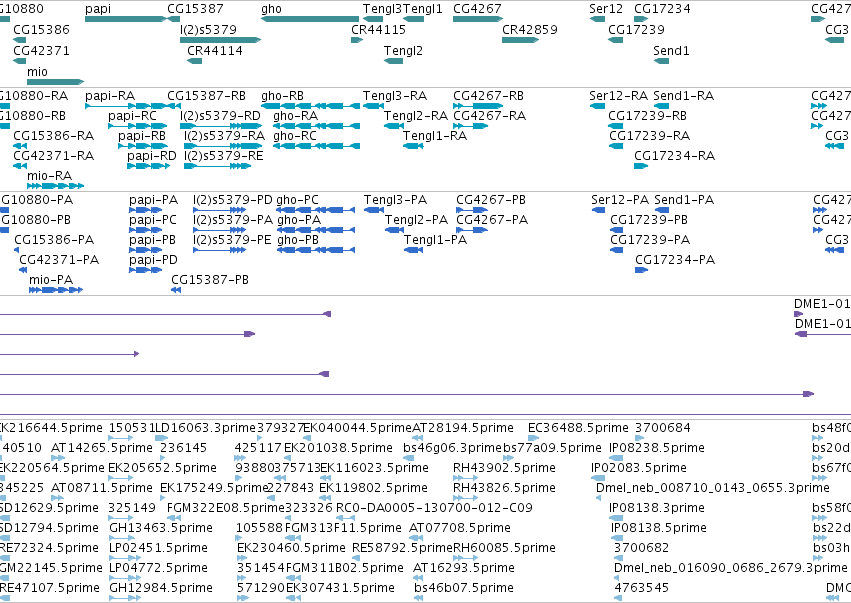The width and height of the screenshot is (851, 603).
Task: Select EST EC36488.5prime
Action: click(x=534, y=439)
